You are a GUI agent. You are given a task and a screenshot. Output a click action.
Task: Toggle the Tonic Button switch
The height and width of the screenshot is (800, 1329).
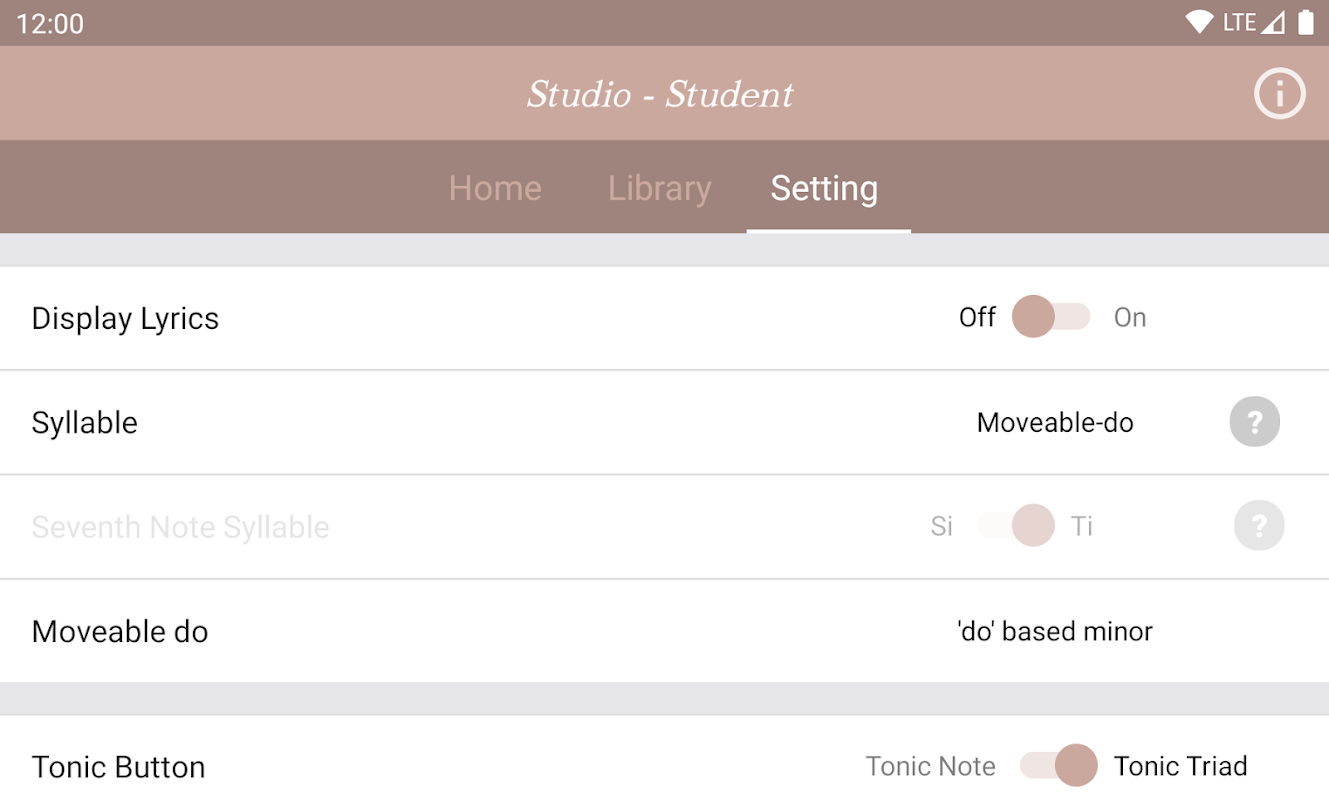click(x=1058, y=766)
